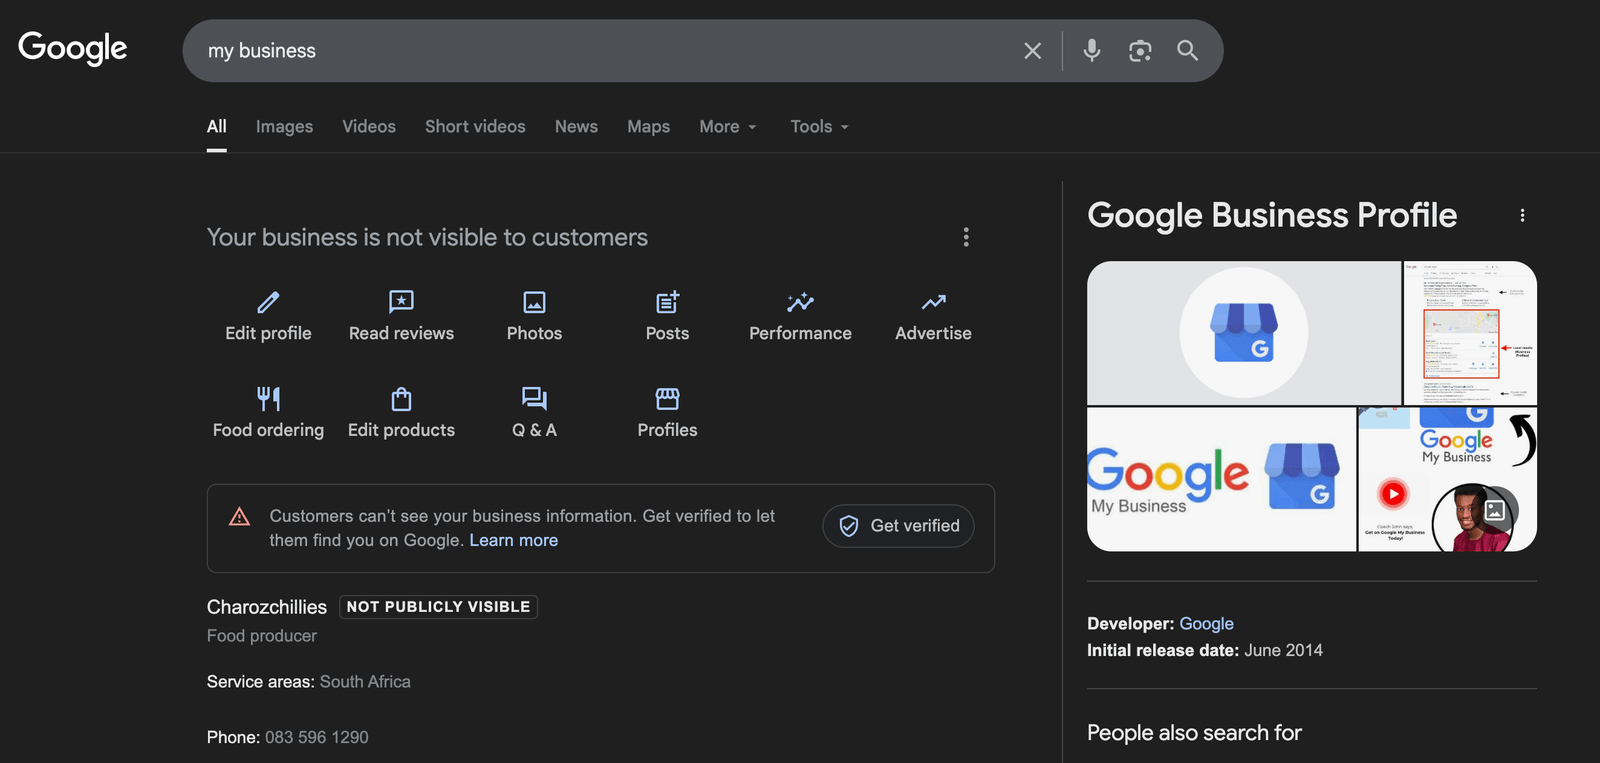This screenshot has width=1600, height=763.
Task: Create new update via Posts icon
Action: (667, 302)
